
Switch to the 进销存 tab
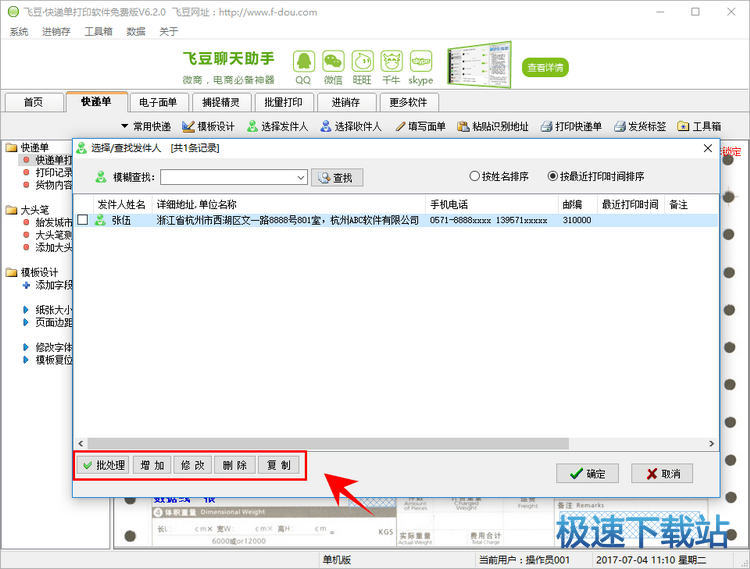tap(345, 102)
